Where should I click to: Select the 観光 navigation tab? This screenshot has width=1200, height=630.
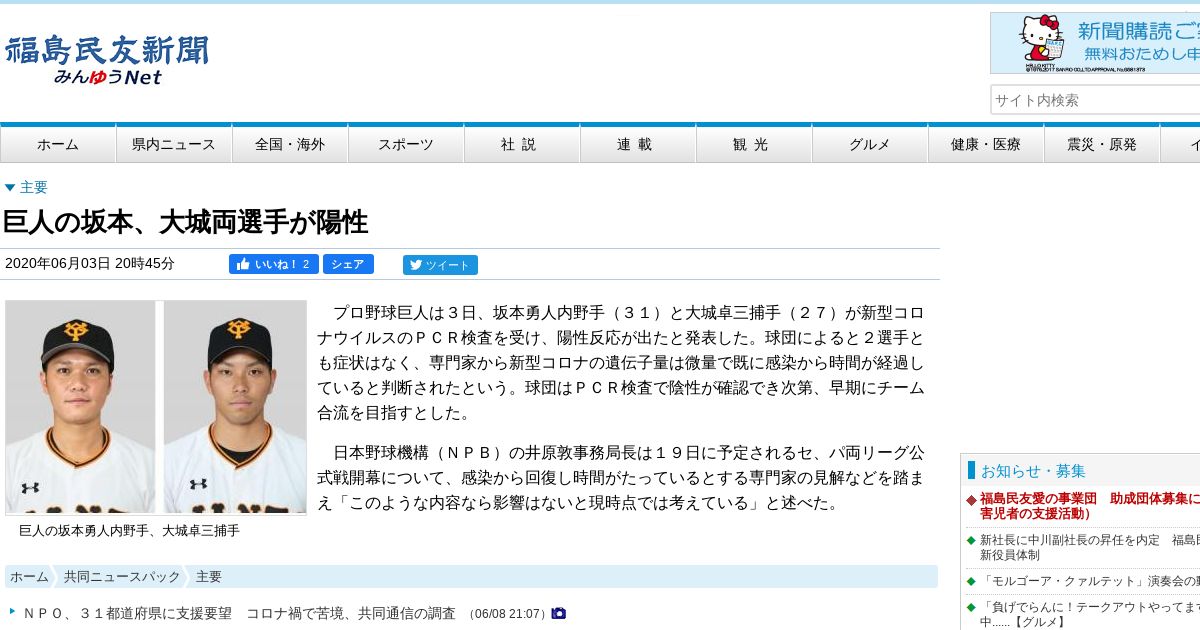[x=754, y=144]
